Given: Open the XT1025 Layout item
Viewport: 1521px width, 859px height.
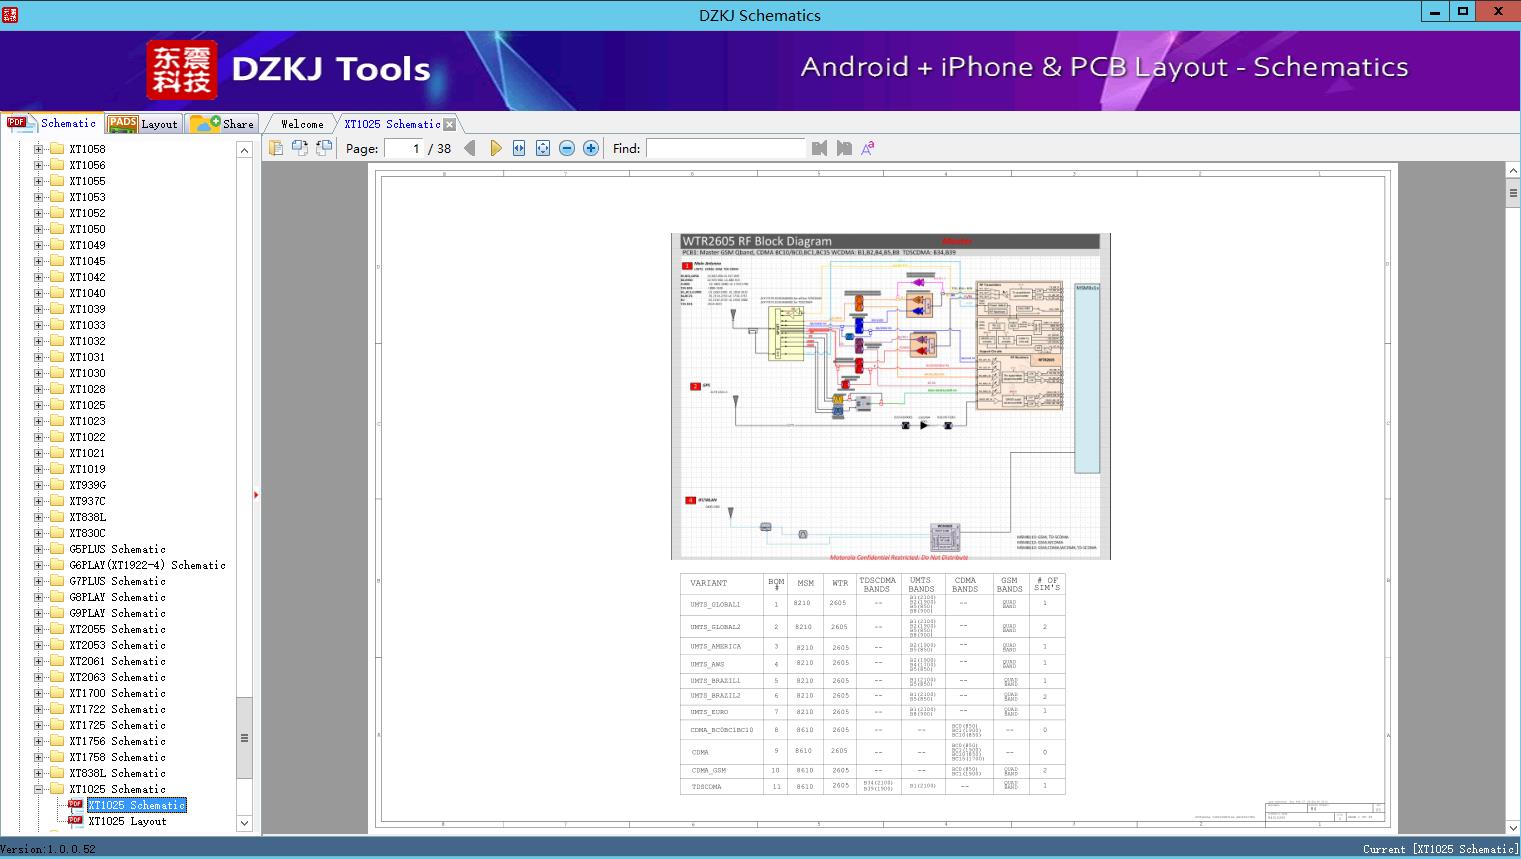Looking at the screenshot, I should click(x=127, y=821).
